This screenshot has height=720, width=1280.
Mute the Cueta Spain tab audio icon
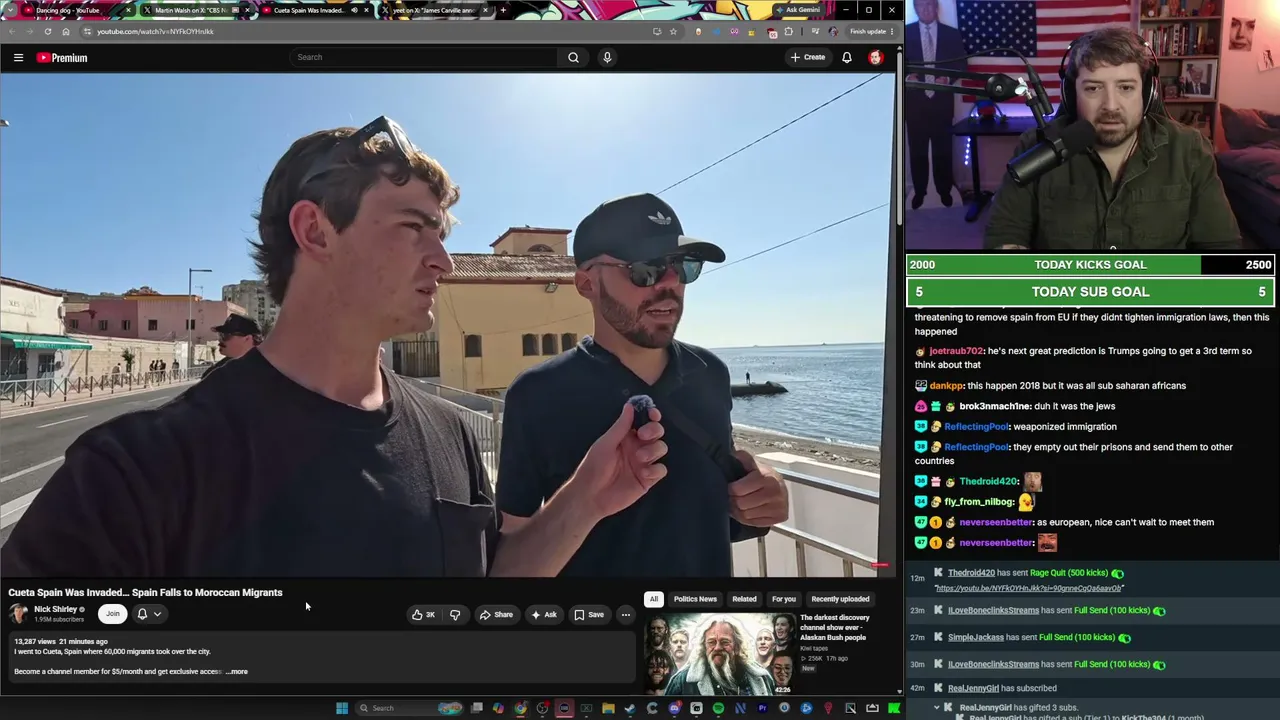[354, 10]
